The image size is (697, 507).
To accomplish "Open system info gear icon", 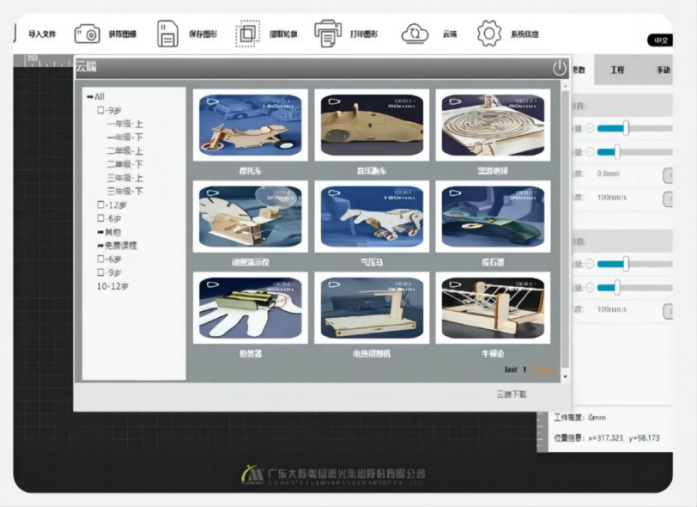I will (488, 34).
